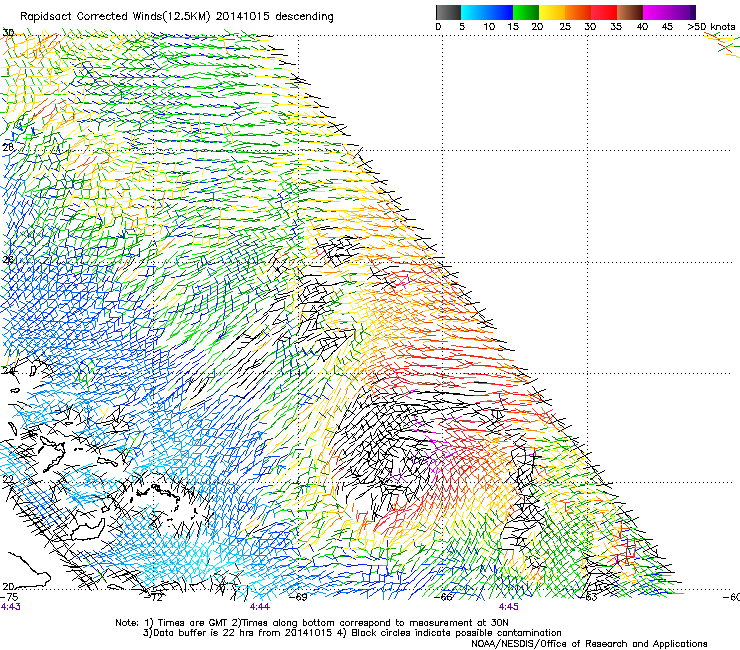740x650 pixels.
Task: Click the '15' legend scale label
Action: coord(513,27)
